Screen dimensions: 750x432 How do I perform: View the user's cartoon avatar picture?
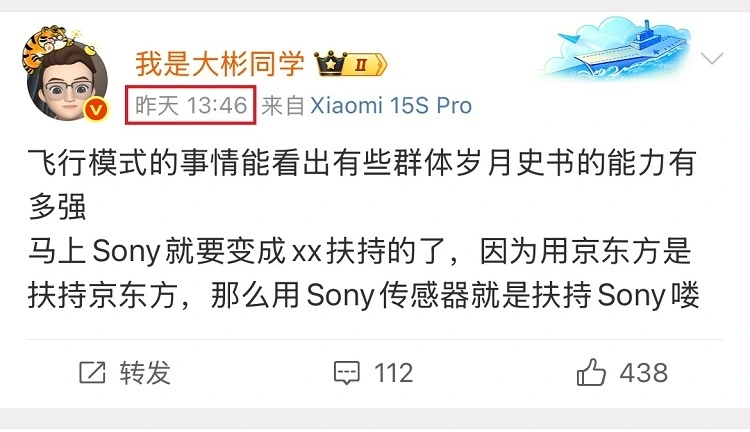point(67,81)
